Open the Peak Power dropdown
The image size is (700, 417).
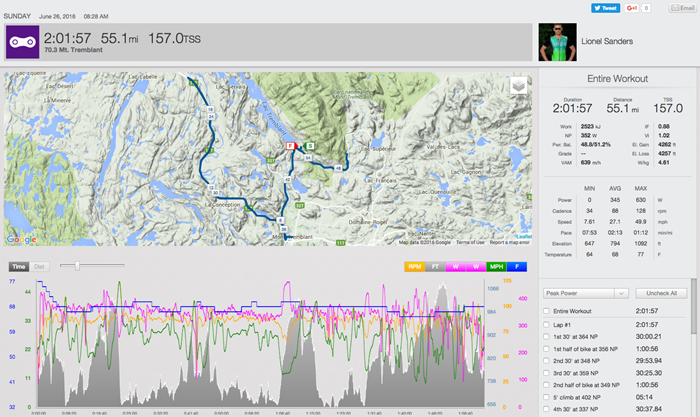pos(586,293)
